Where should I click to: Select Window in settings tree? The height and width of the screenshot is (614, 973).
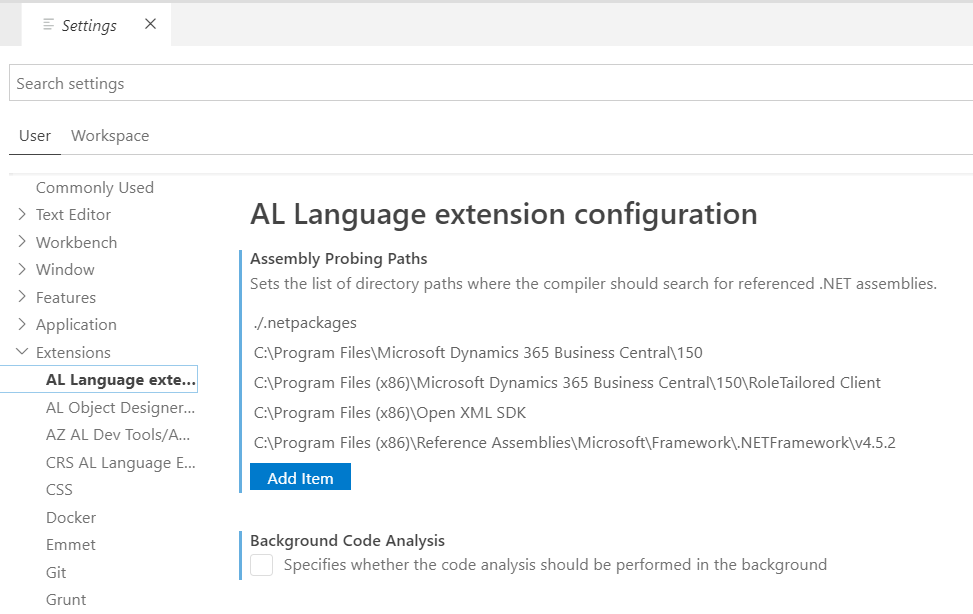point(65,269)
